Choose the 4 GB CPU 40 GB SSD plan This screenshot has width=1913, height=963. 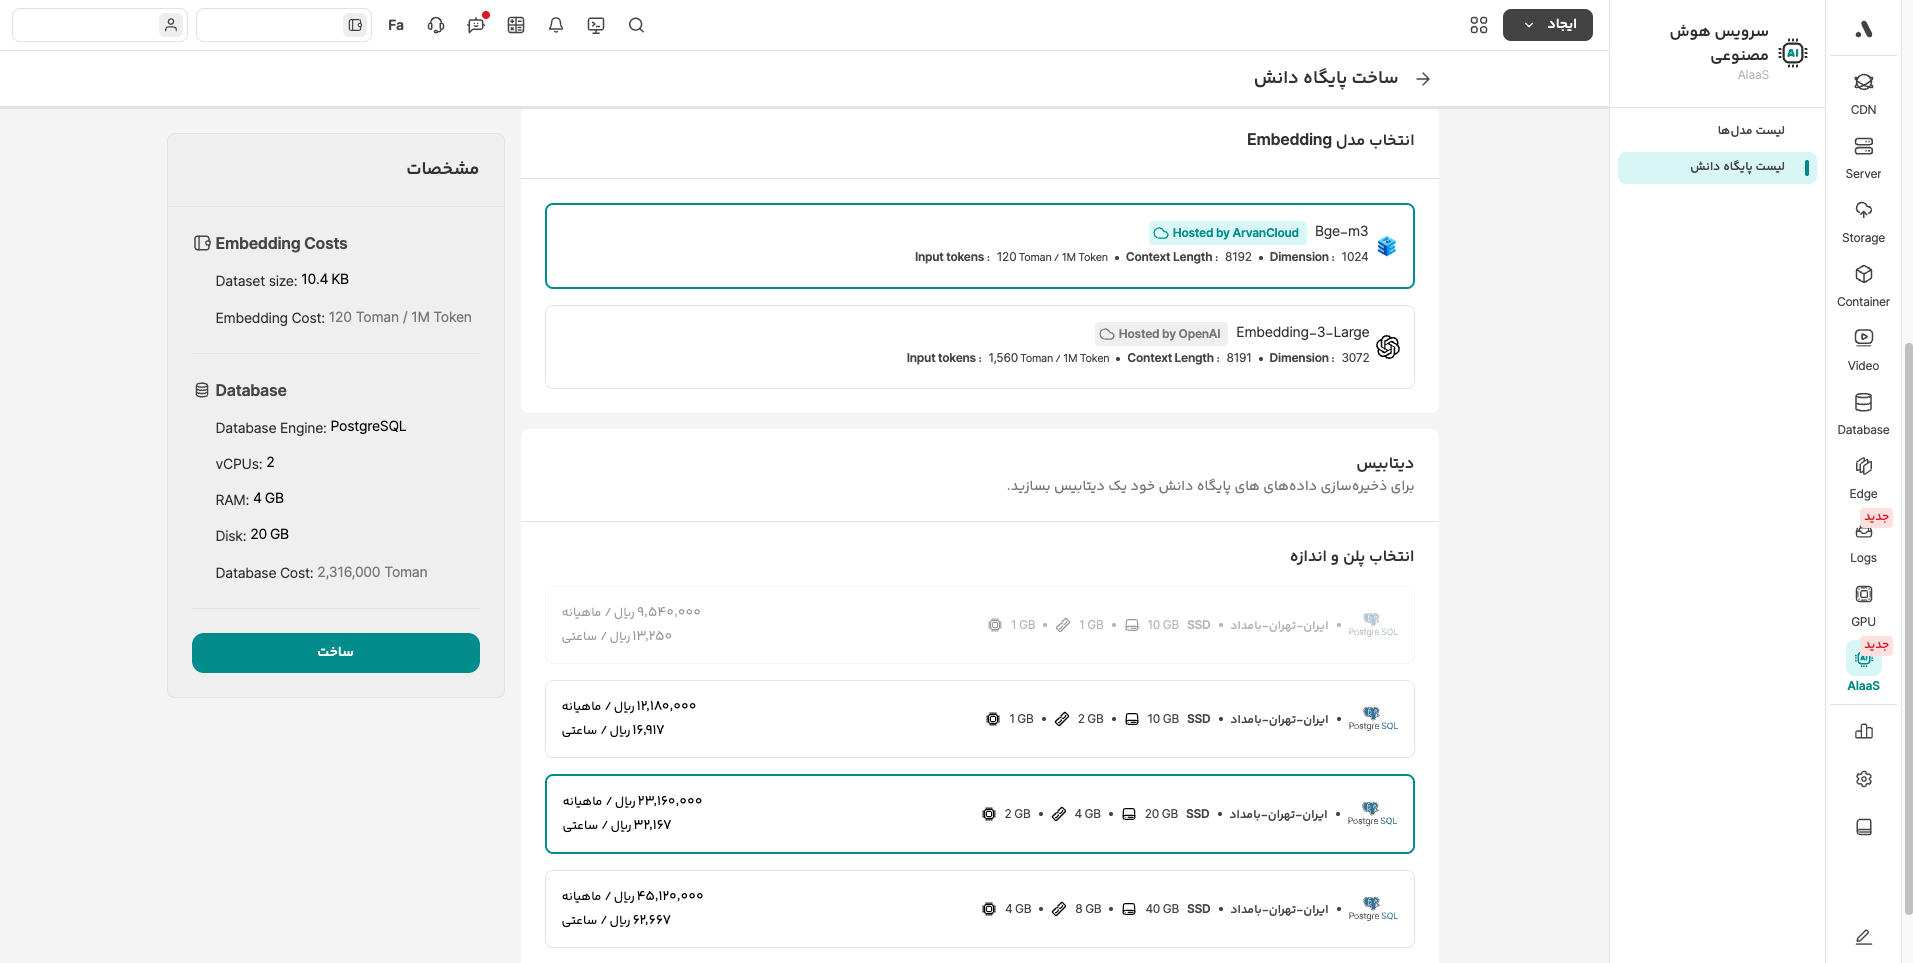click(979, 908)
